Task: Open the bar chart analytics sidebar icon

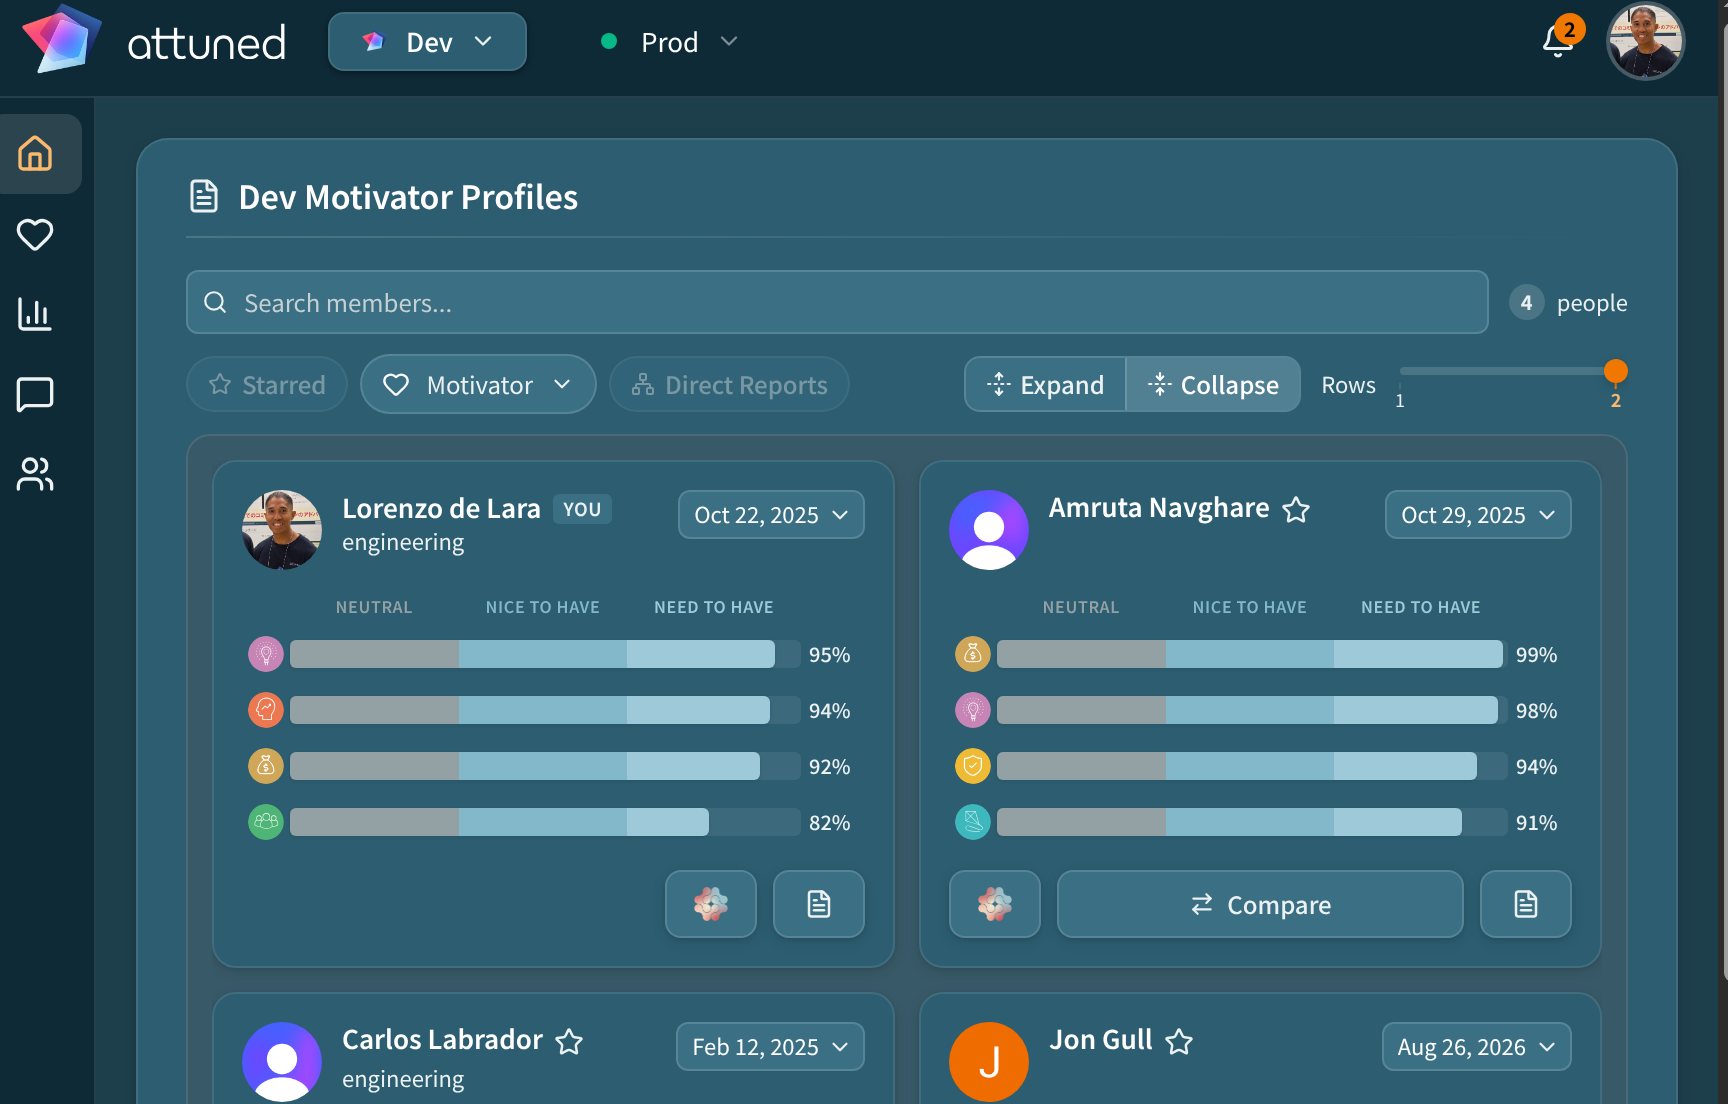Action: (x=35, y=314)
